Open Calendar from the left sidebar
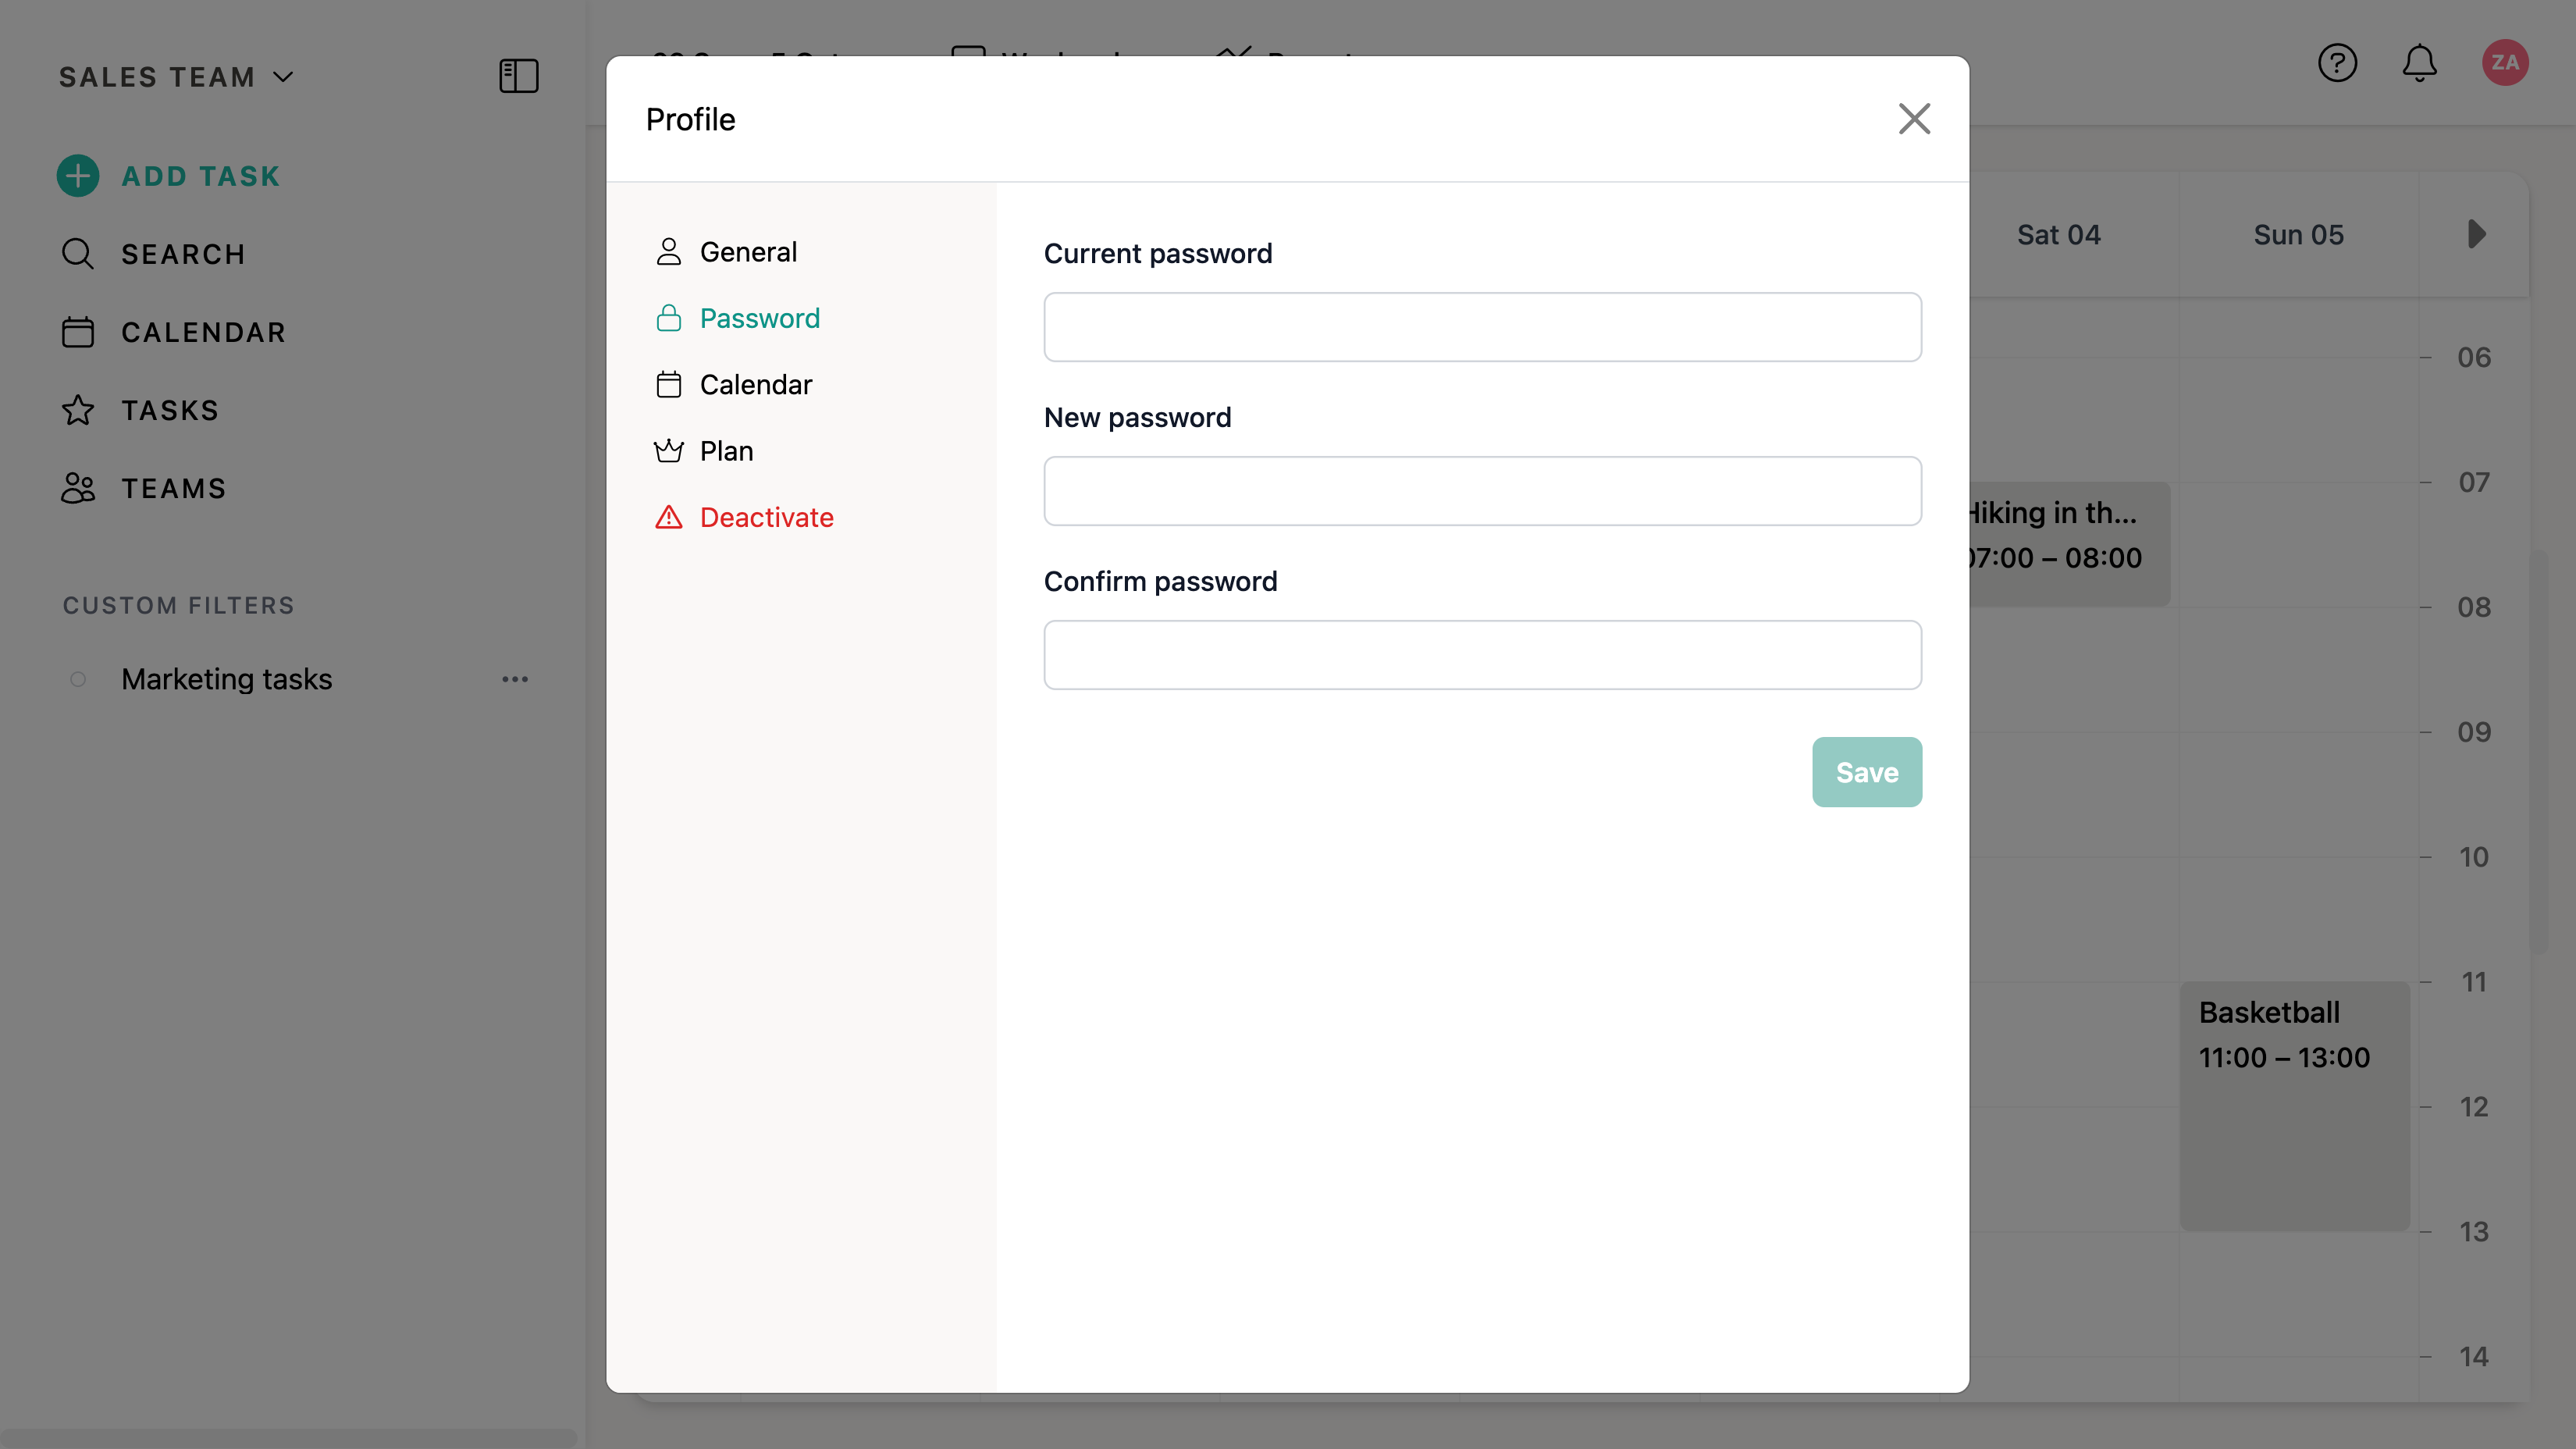This screenshot has width=2576, height=1449. [203, 332]
